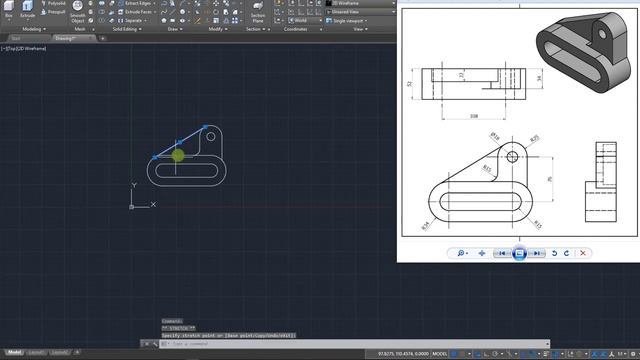Toggle grid display in status bar
Viewport: 640px width, 360px height.
454,354
